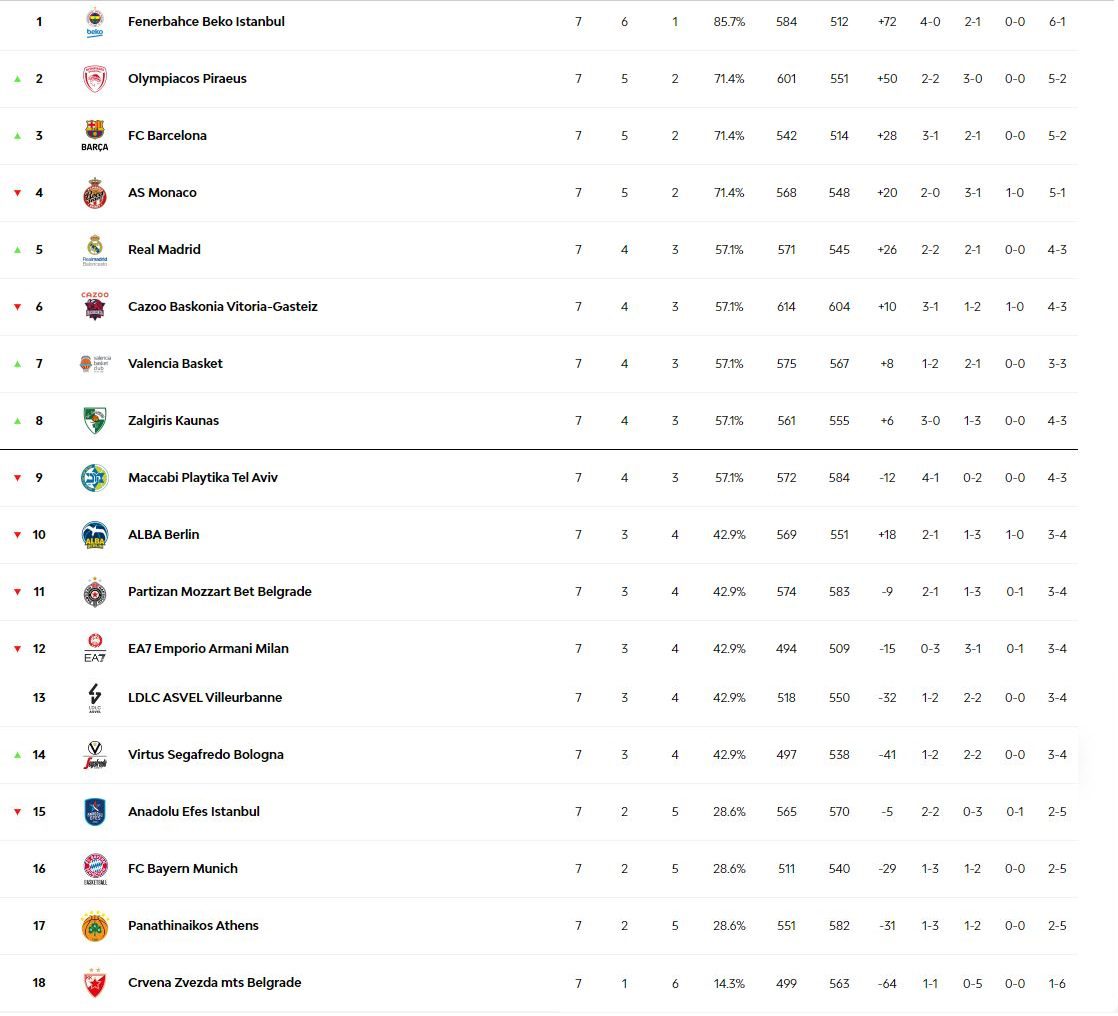Select the AS Monaco team logo
This screenshot has height=1016, width=1118.
(95, 193)
